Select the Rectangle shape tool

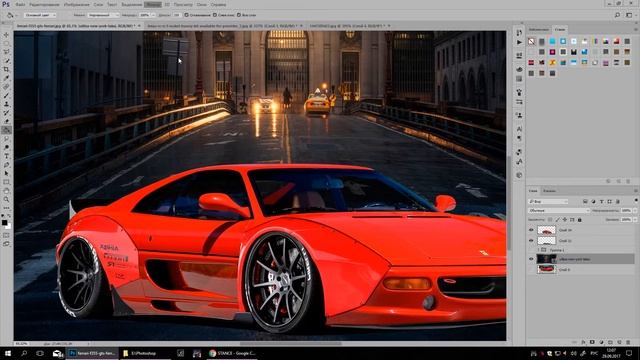[6, 182]
